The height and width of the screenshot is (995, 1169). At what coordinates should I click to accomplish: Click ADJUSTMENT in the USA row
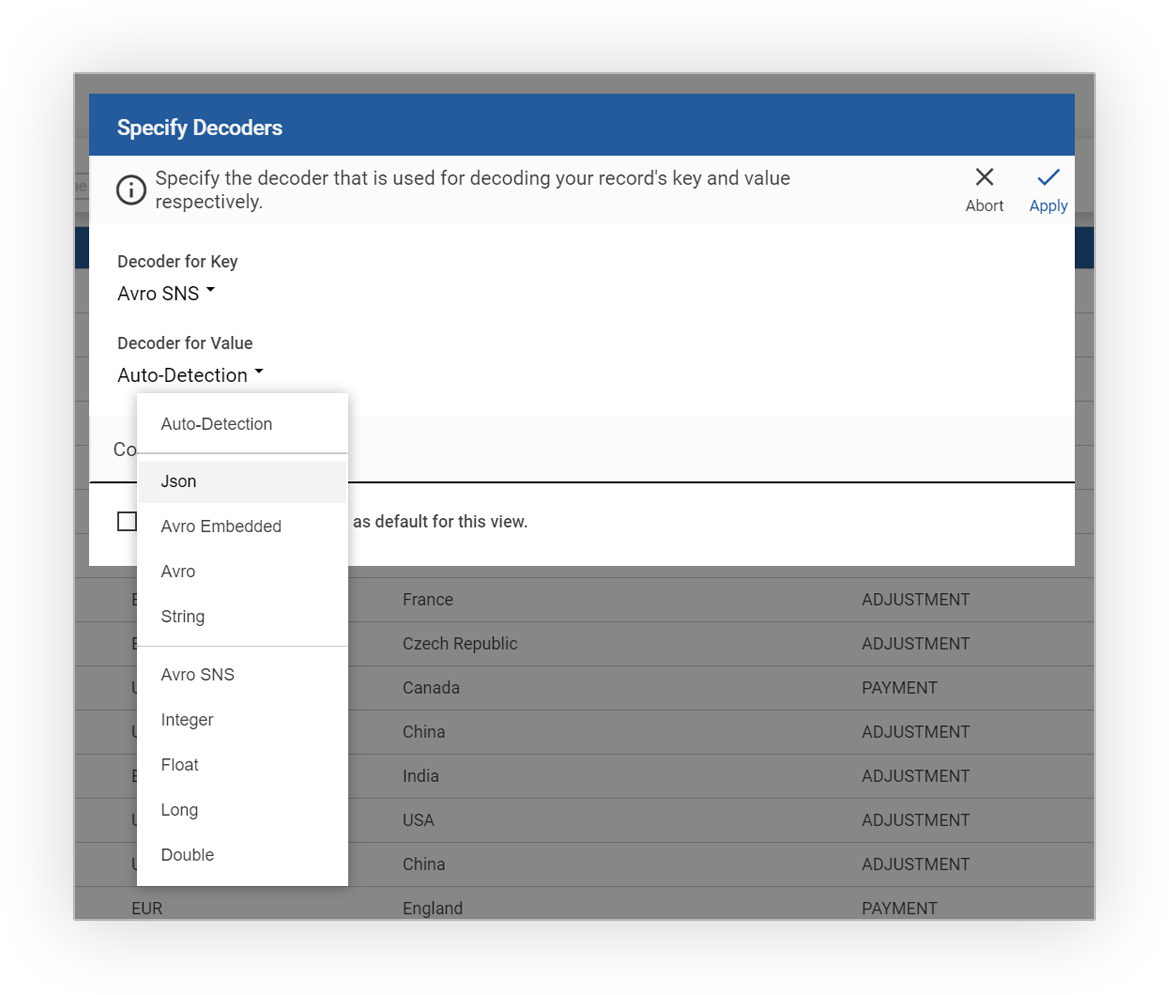click(x=916, y=820)
